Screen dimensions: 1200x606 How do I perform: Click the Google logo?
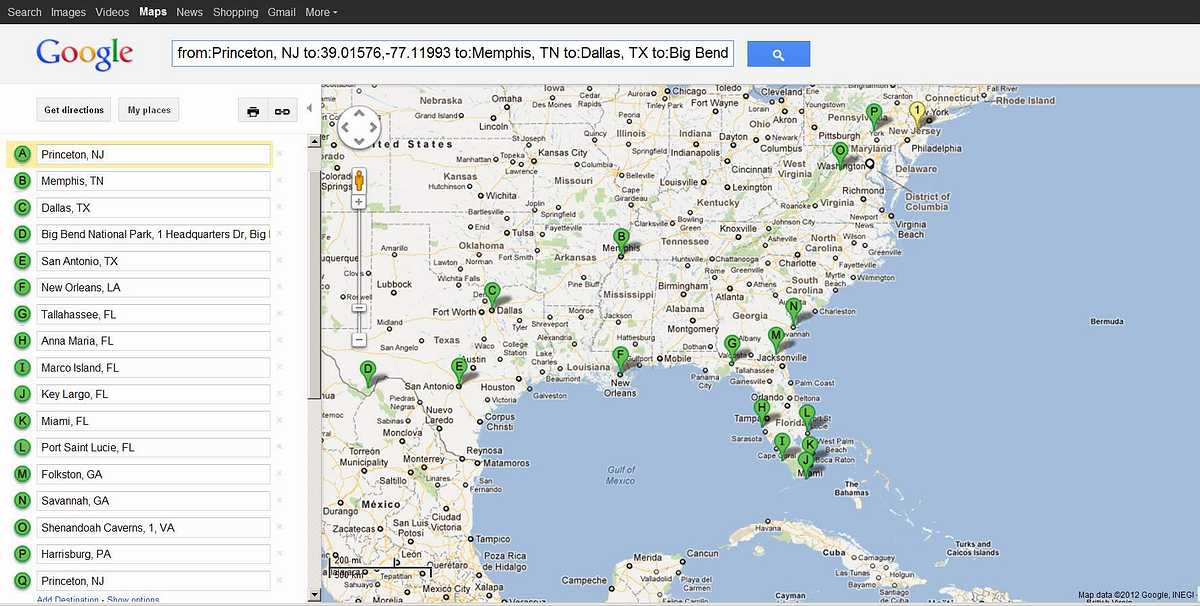pos(84,54)
